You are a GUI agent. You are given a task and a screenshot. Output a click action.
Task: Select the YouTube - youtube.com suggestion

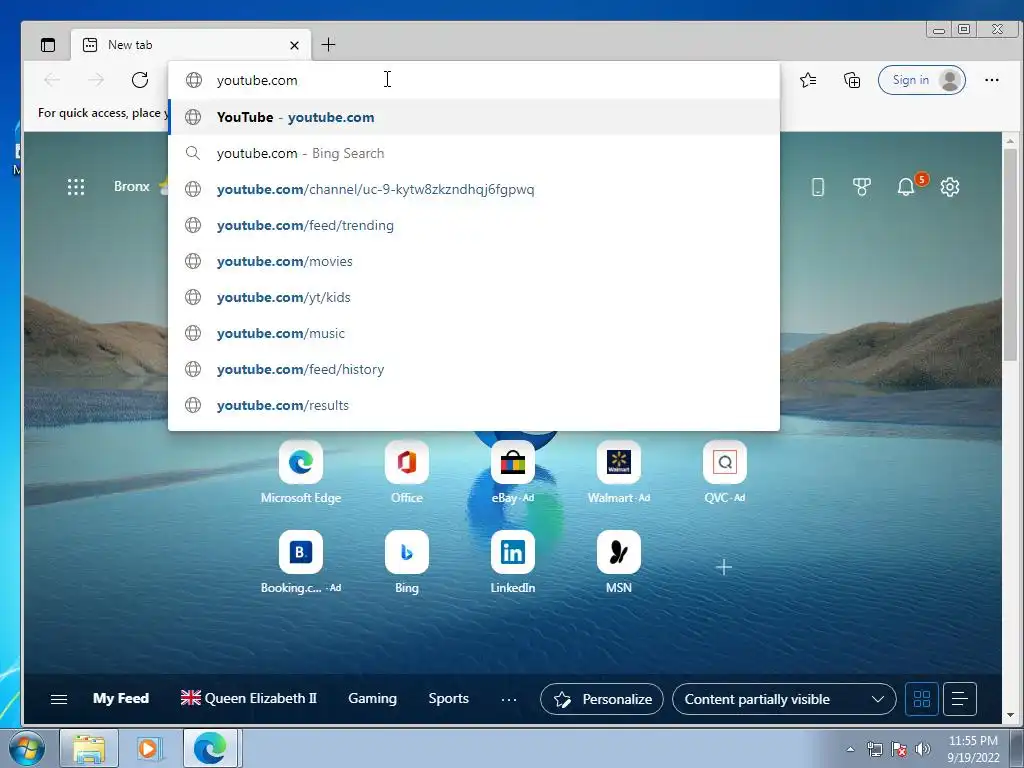click(x=474, y=117)
